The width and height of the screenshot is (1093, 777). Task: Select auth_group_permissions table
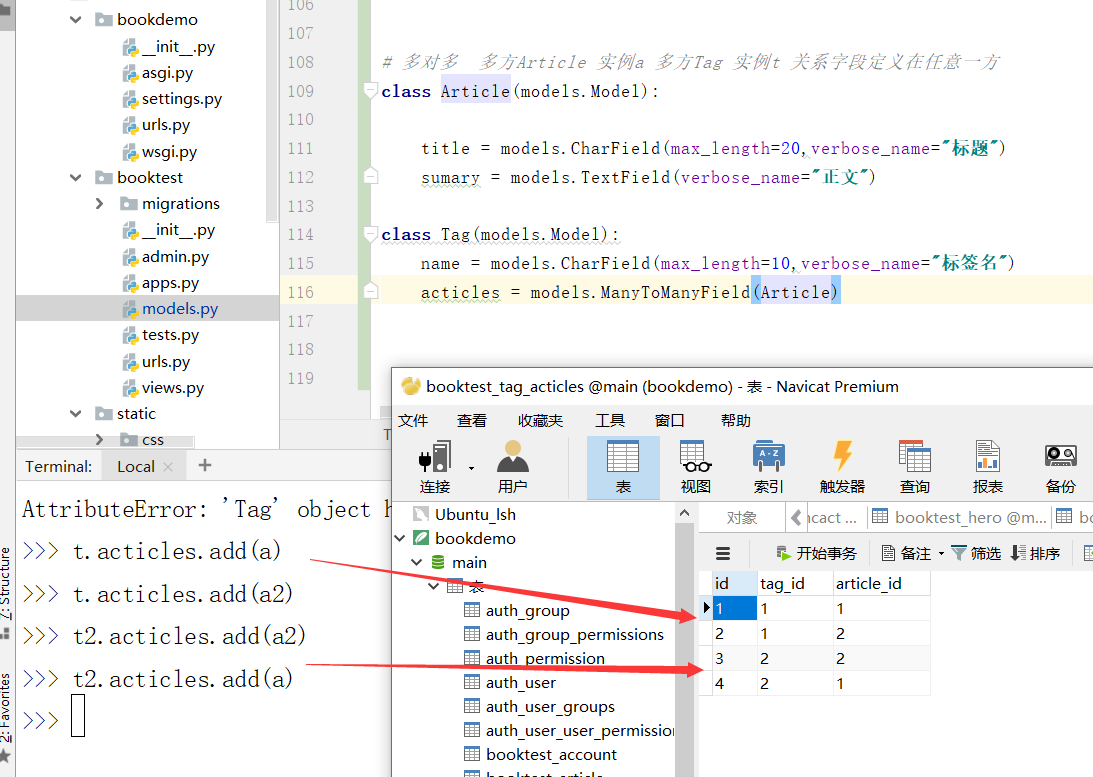(x=564, y=635)
